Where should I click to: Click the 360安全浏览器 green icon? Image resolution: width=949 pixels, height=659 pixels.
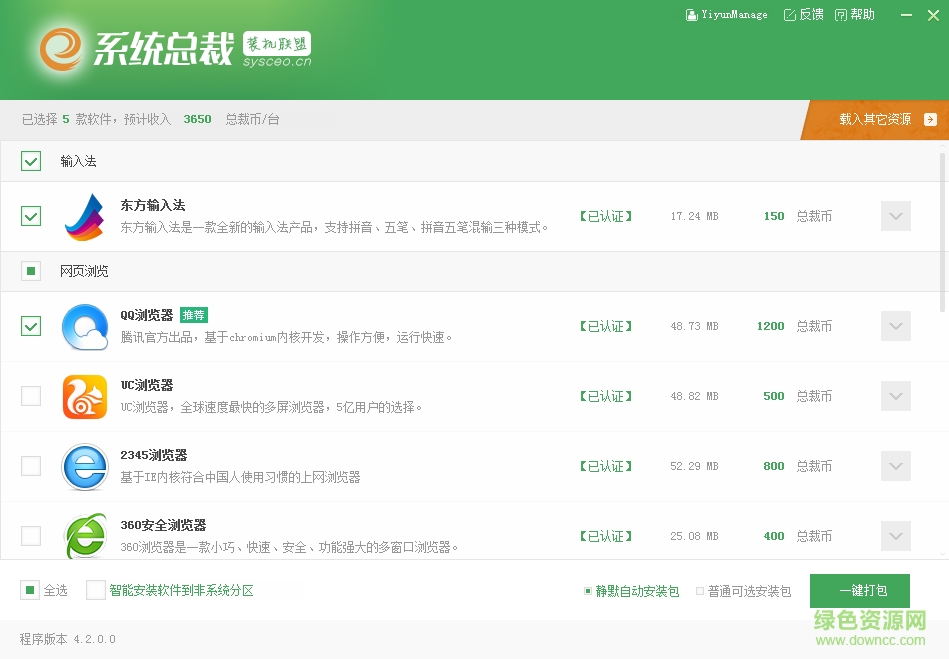pos(85,536)
